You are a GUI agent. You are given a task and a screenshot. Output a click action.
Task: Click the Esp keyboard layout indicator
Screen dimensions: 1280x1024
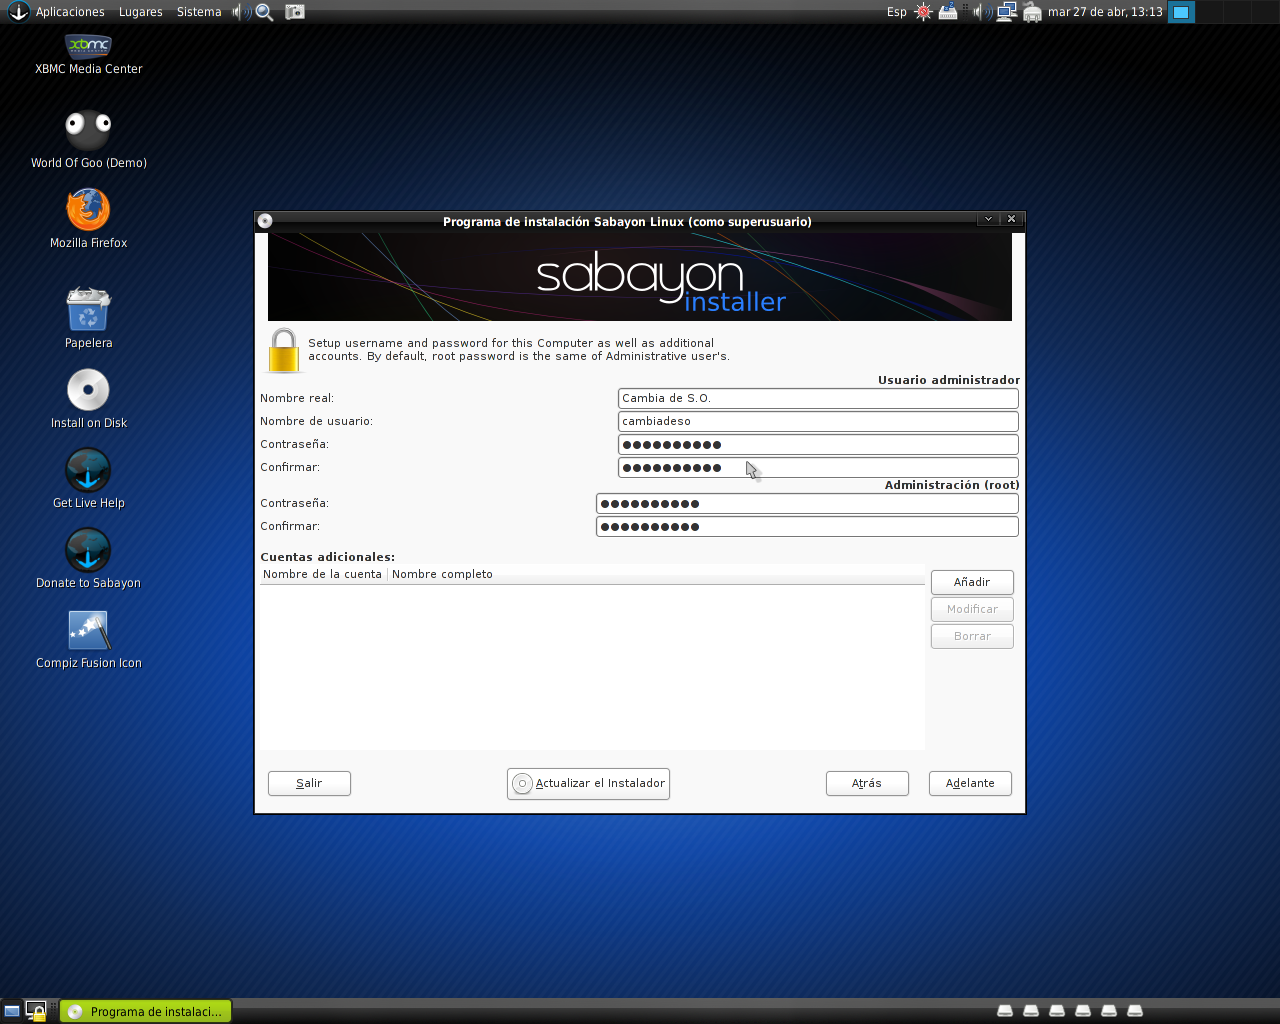click(x=897, y=12)
